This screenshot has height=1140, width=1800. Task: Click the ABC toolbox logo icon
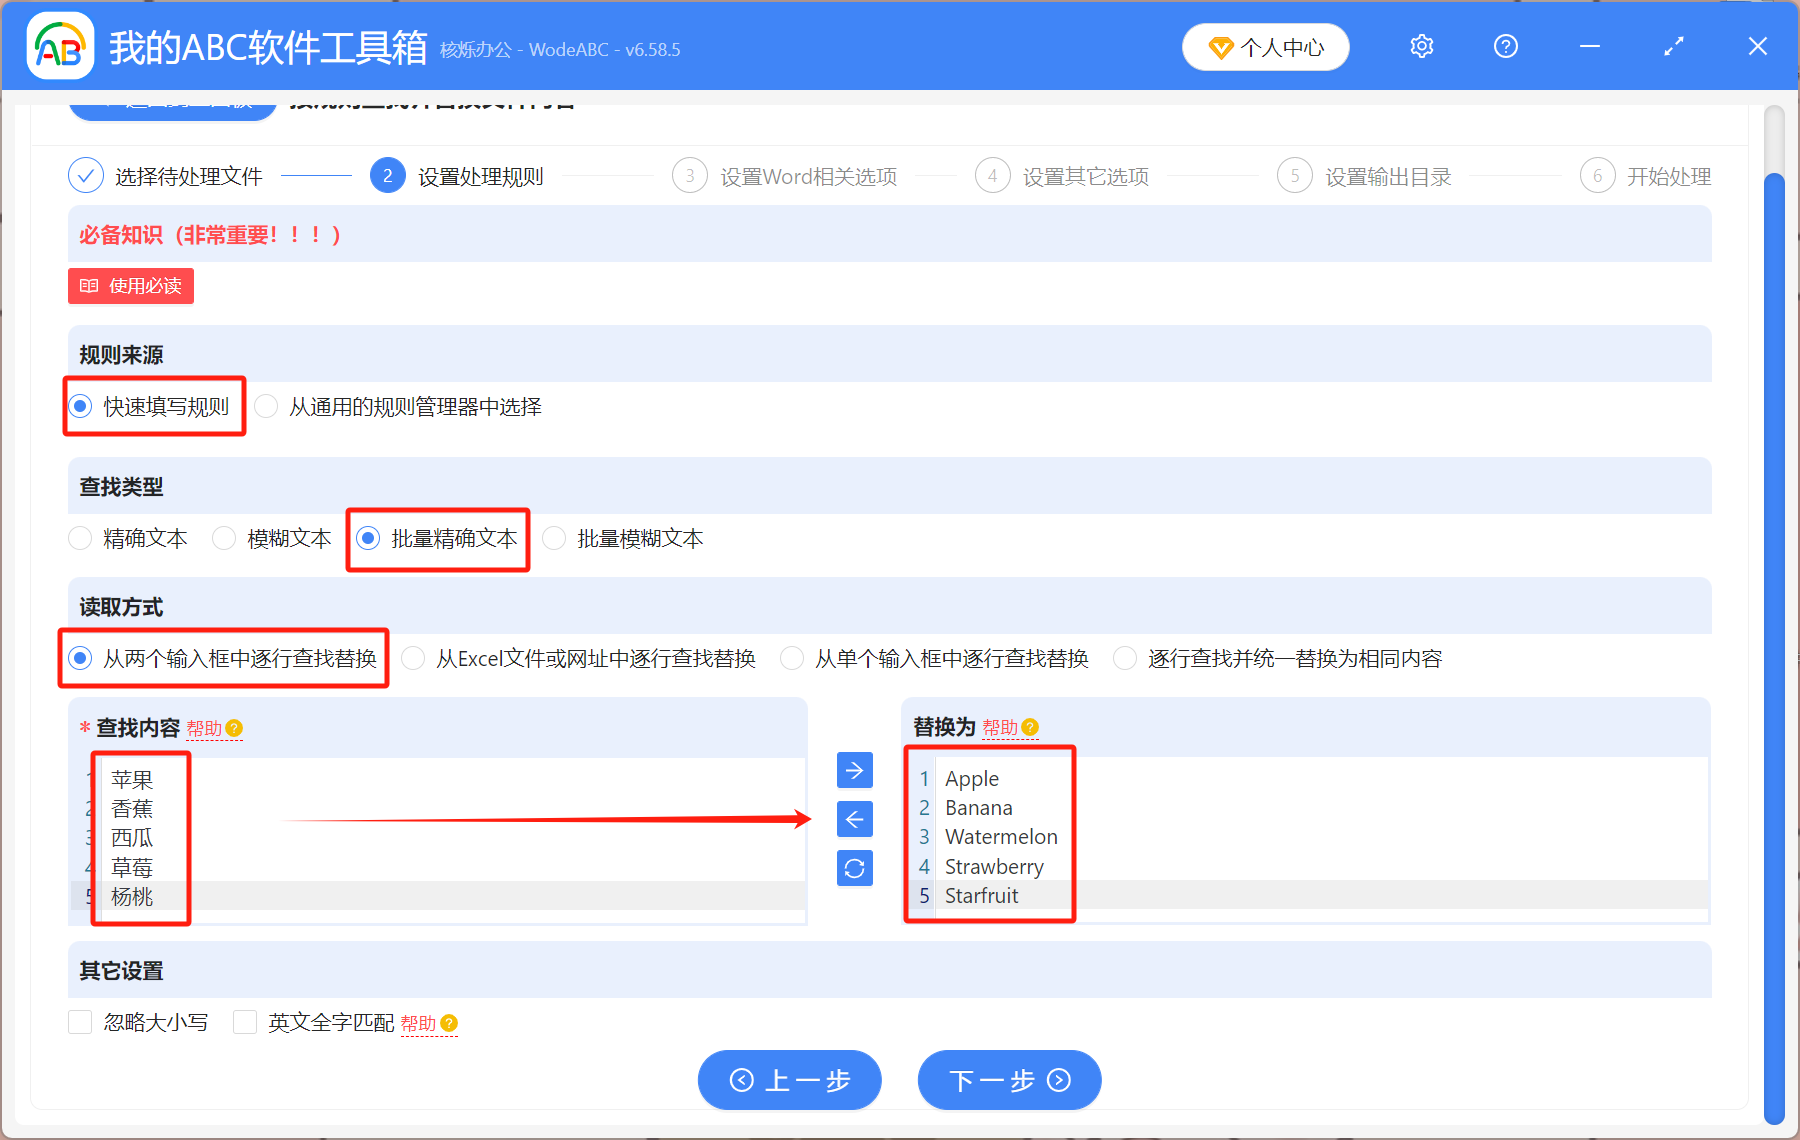tap(60, 45)
